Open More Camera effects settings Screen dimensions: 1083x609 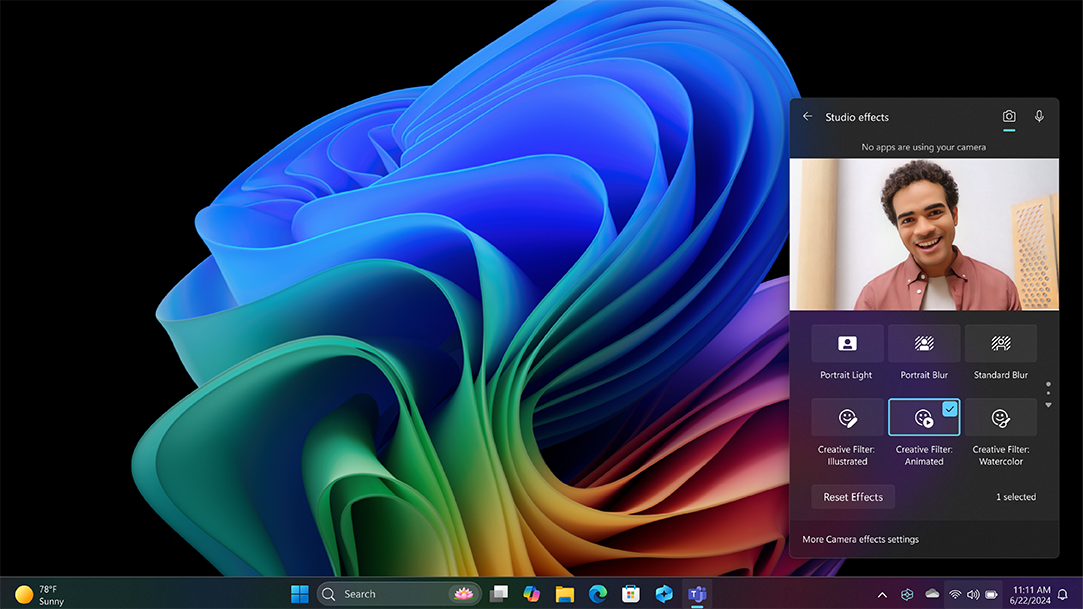click(860, 539)
